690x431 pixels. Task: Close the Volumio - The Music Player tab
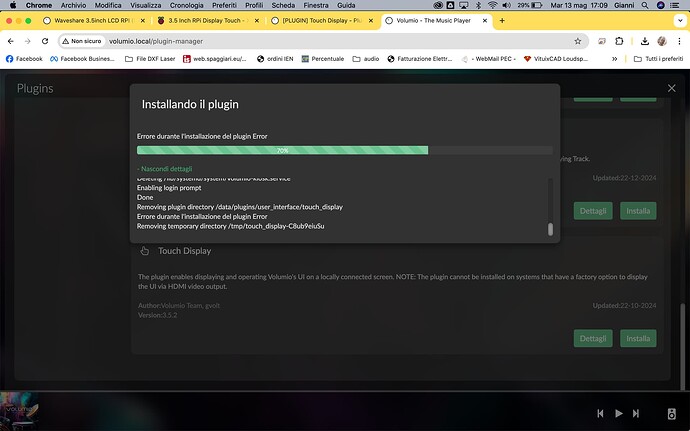coord(485,20)
